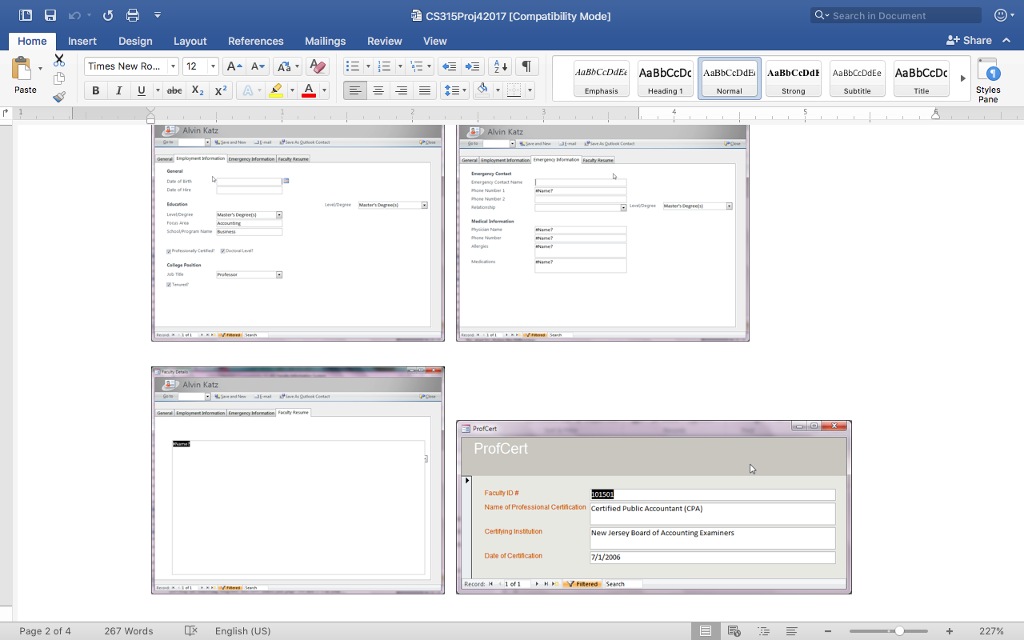Apply the Strong style
Viewport: 1024px width, 640px height.
point(793,78)
